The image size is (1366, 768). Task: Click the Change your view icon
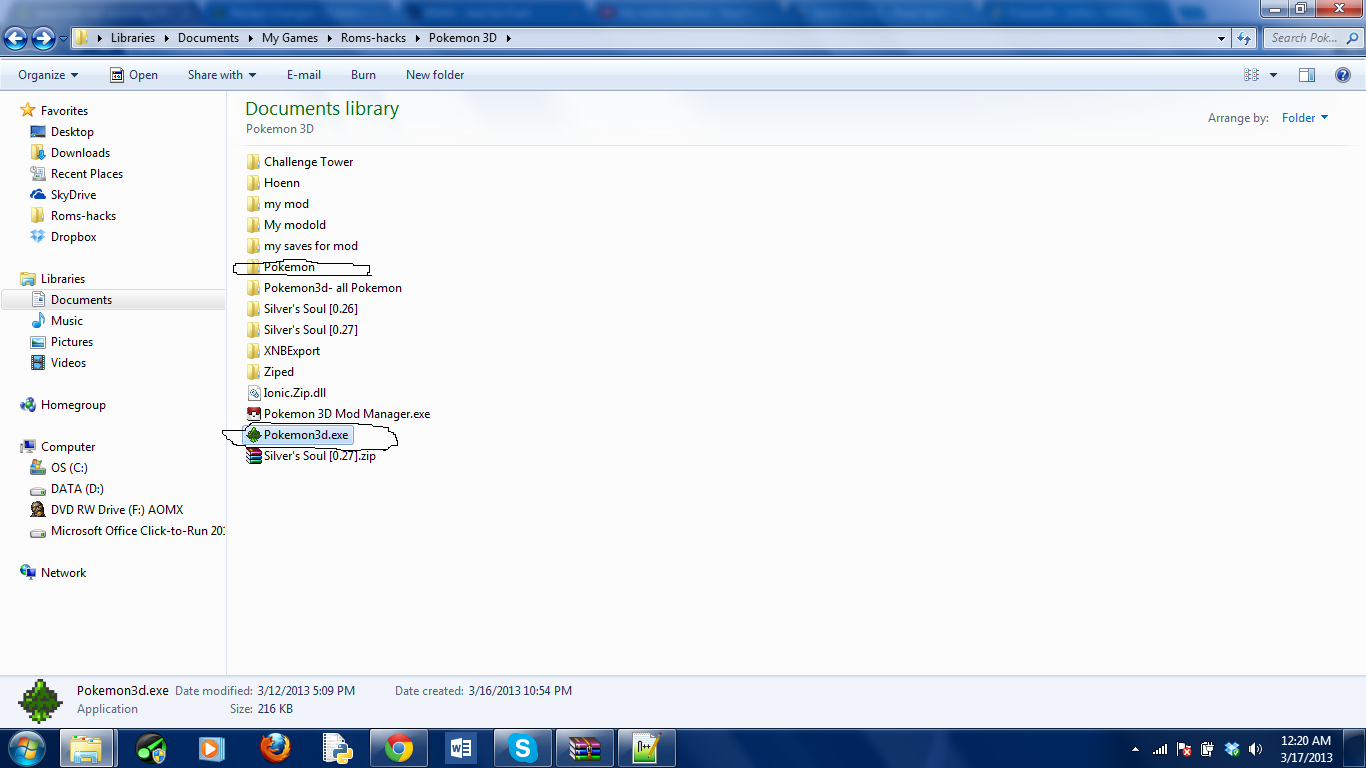1251,75
